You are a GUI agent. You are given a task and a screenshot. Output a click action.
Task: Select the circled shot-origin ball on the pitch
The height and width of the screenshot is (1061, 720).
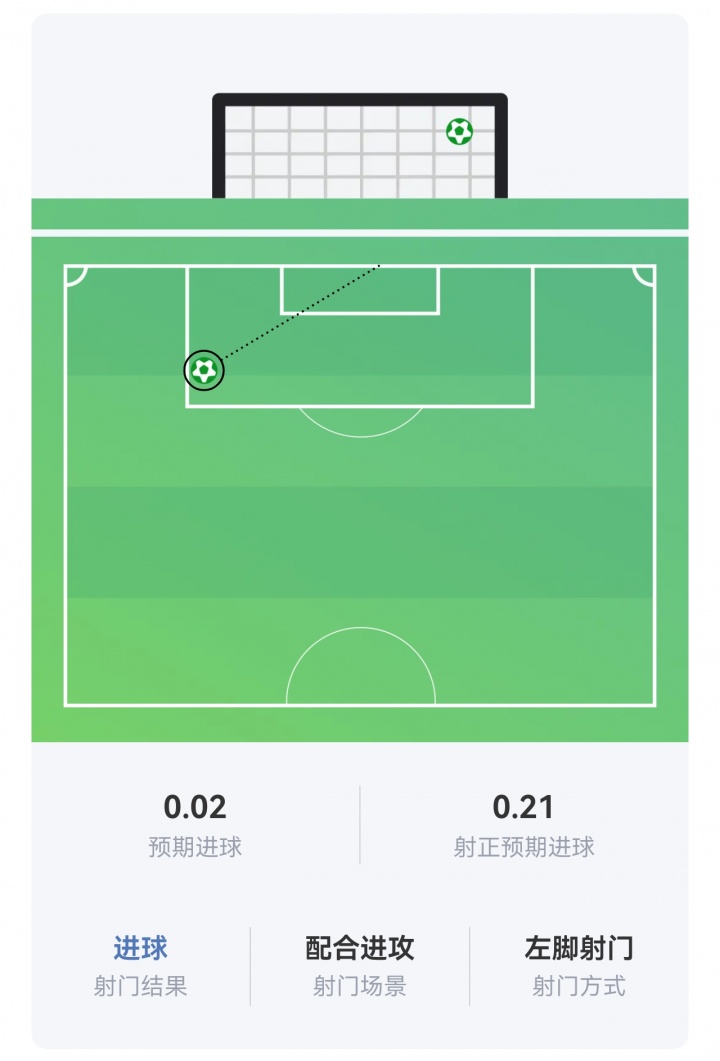click(x=204, y=370)
